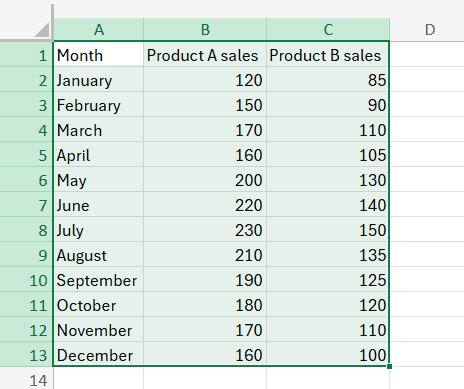Select row 13 header
Image resolution: width=464 pixels, height=389 pixels.
click(26, 354)
